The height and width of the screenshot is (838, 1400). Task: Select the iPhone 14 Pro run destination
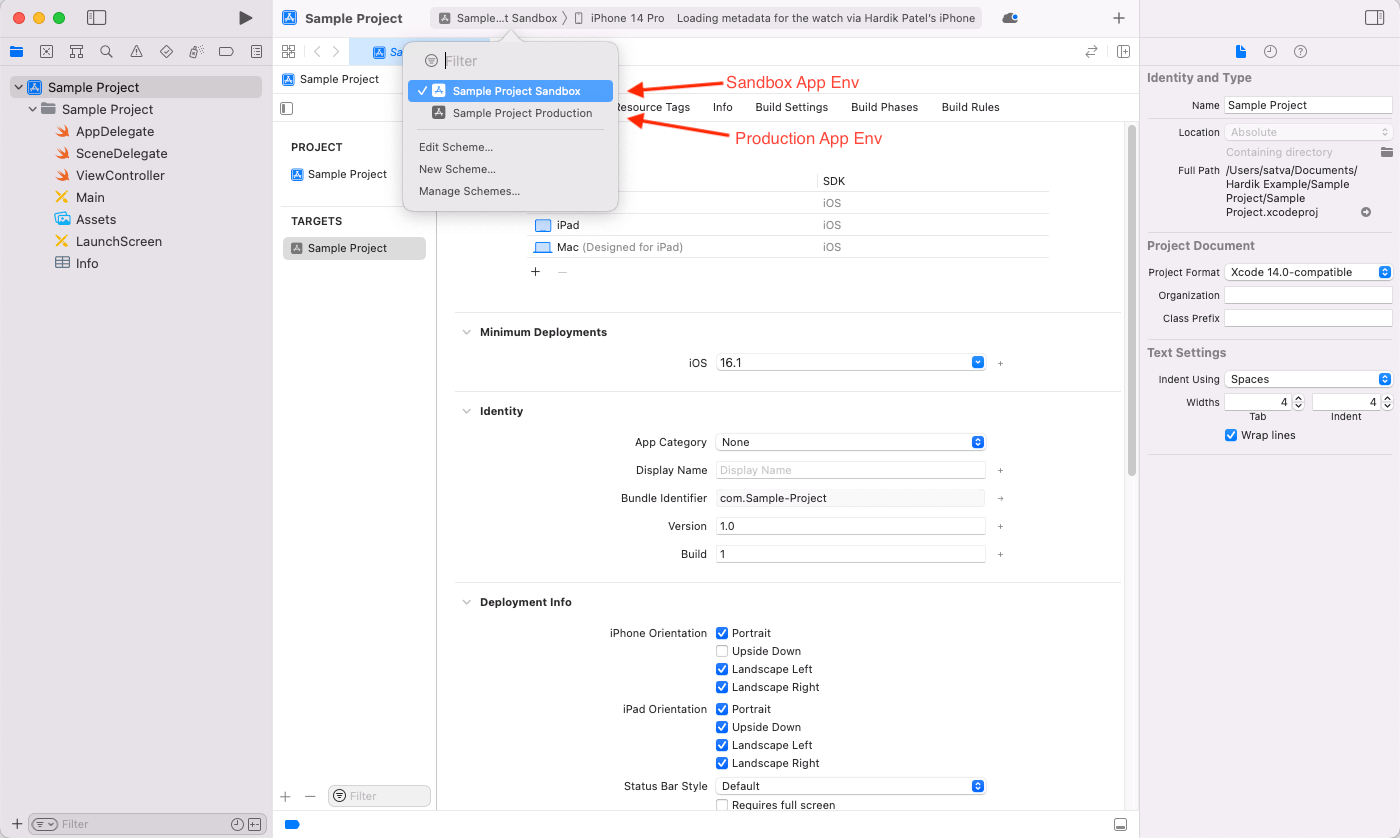620,18
